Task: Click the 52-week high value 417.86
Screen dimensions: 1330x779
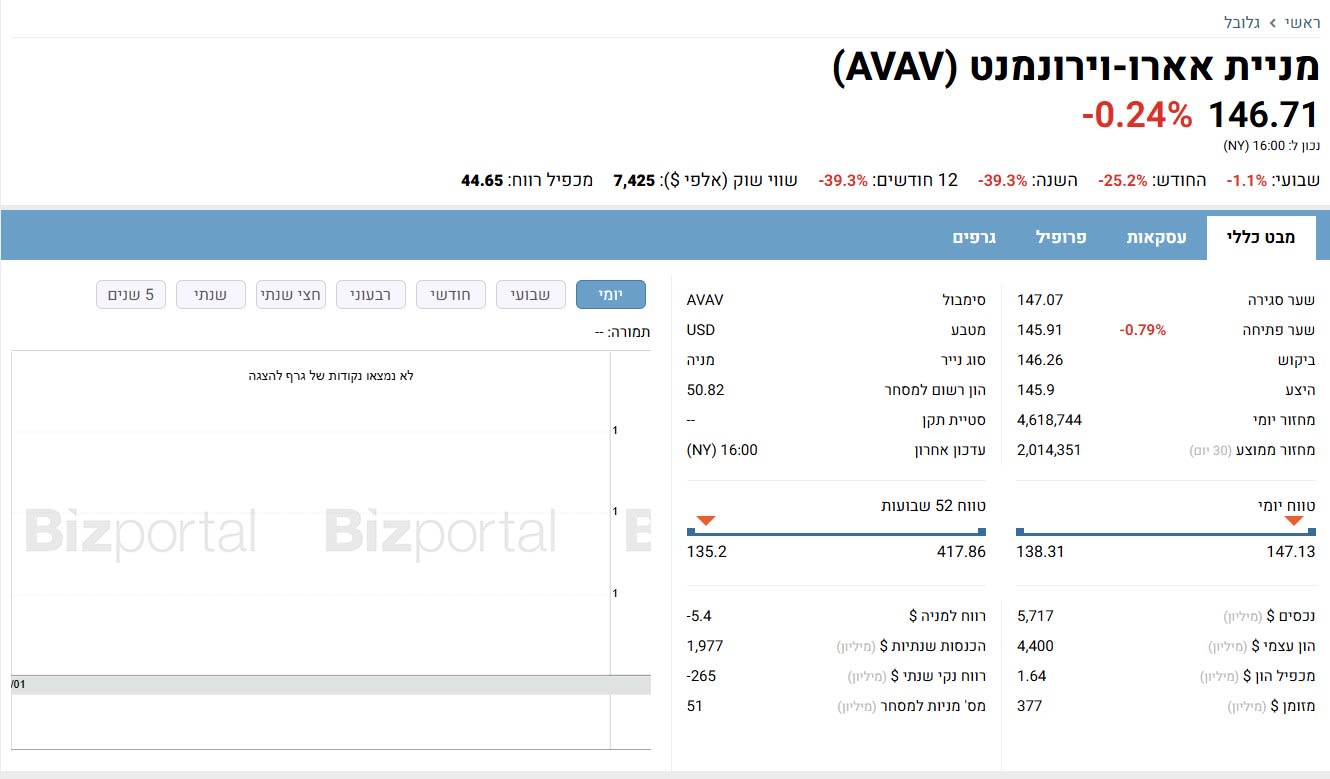Action: (963, 552)
